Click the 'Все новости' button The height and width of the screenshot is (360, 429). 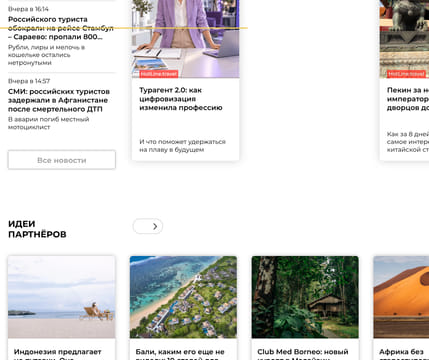click(62, 160)
